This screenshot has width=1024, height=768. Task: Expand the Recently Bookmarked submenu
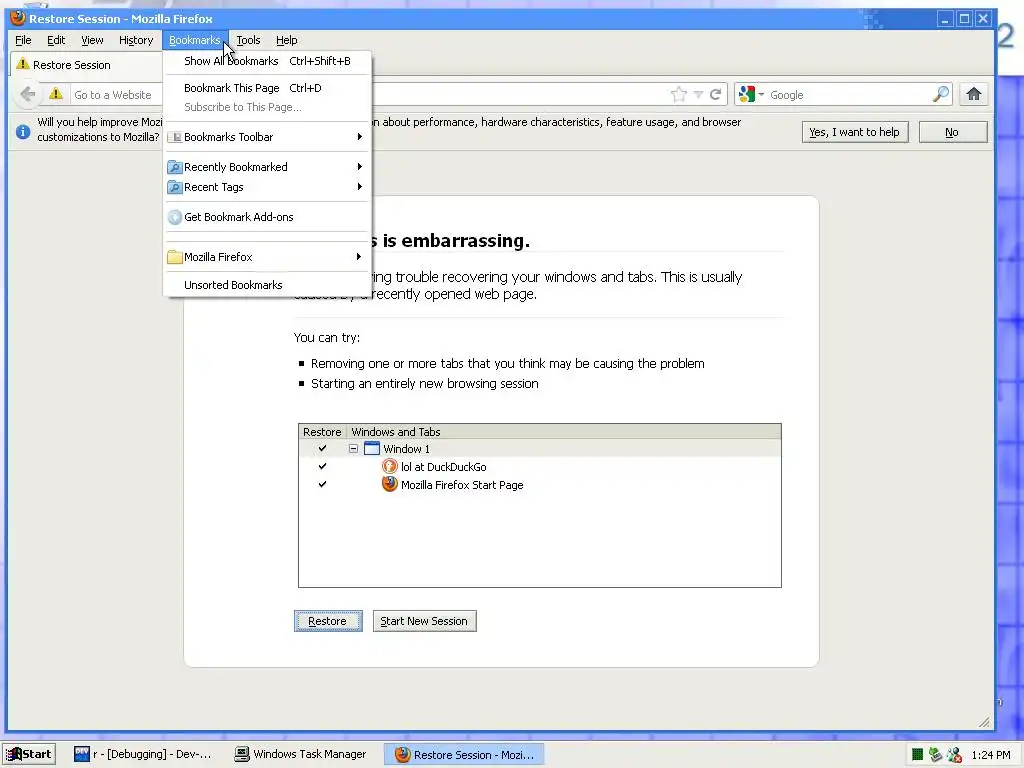click(359, 167)
